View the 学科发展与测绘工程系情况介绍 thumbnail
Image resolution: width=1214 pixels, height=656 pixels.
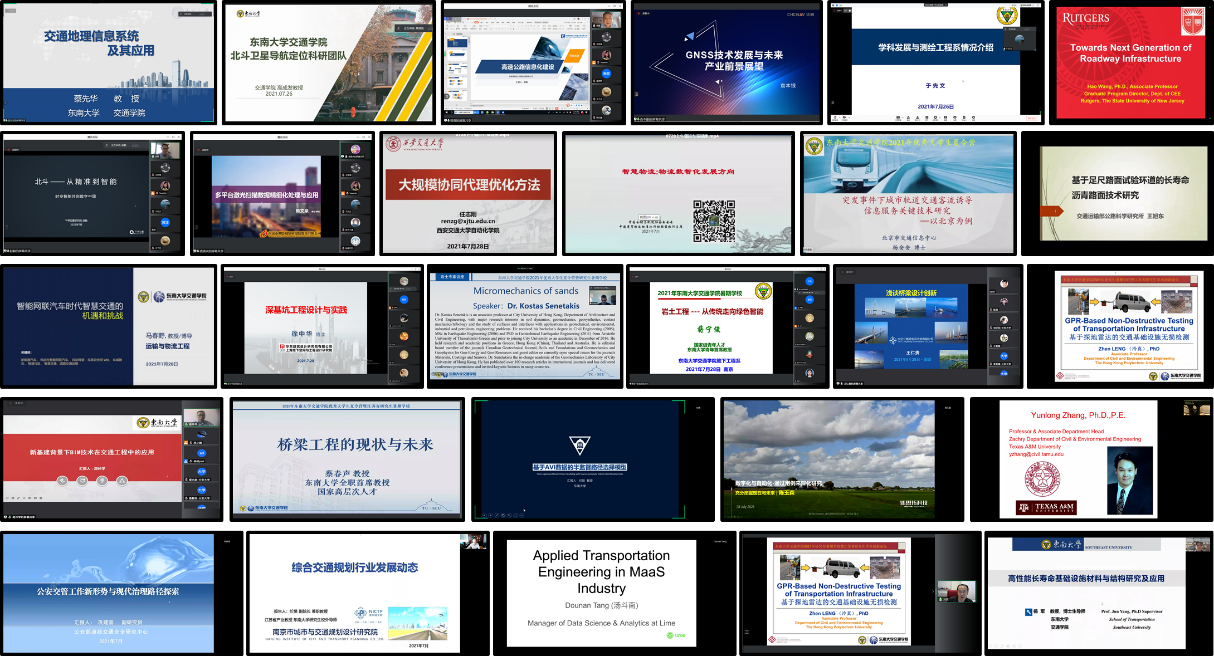[x=935, y=62]
